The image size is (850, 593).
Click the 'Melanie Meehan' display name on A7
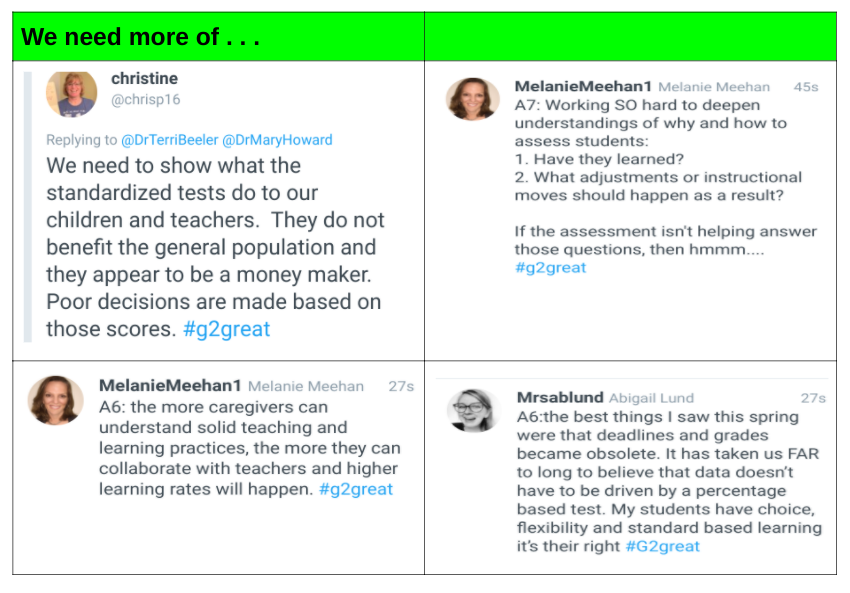pyautogui.click(x=714, y=87)
